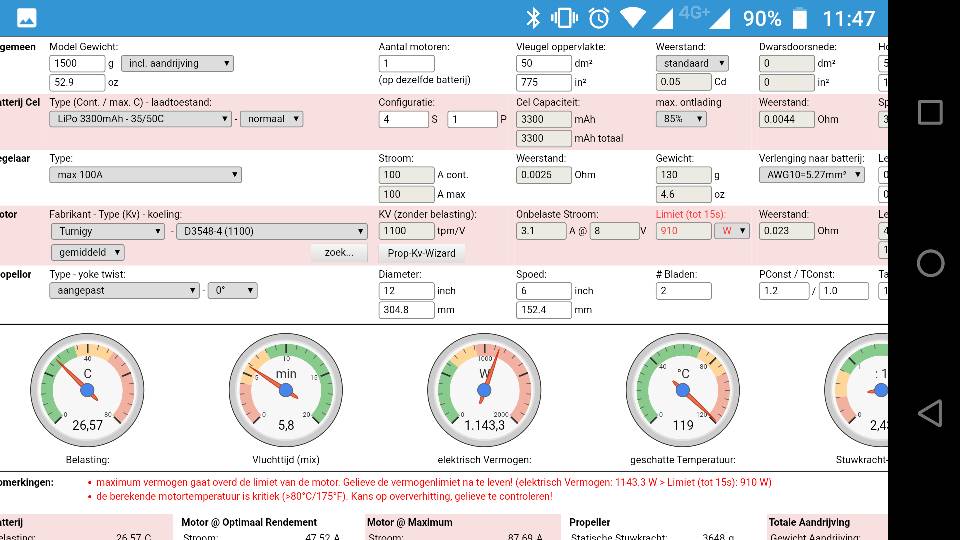
Task: Open the propeller type 'aangepast' dropdown
Action: click(124, 290)
